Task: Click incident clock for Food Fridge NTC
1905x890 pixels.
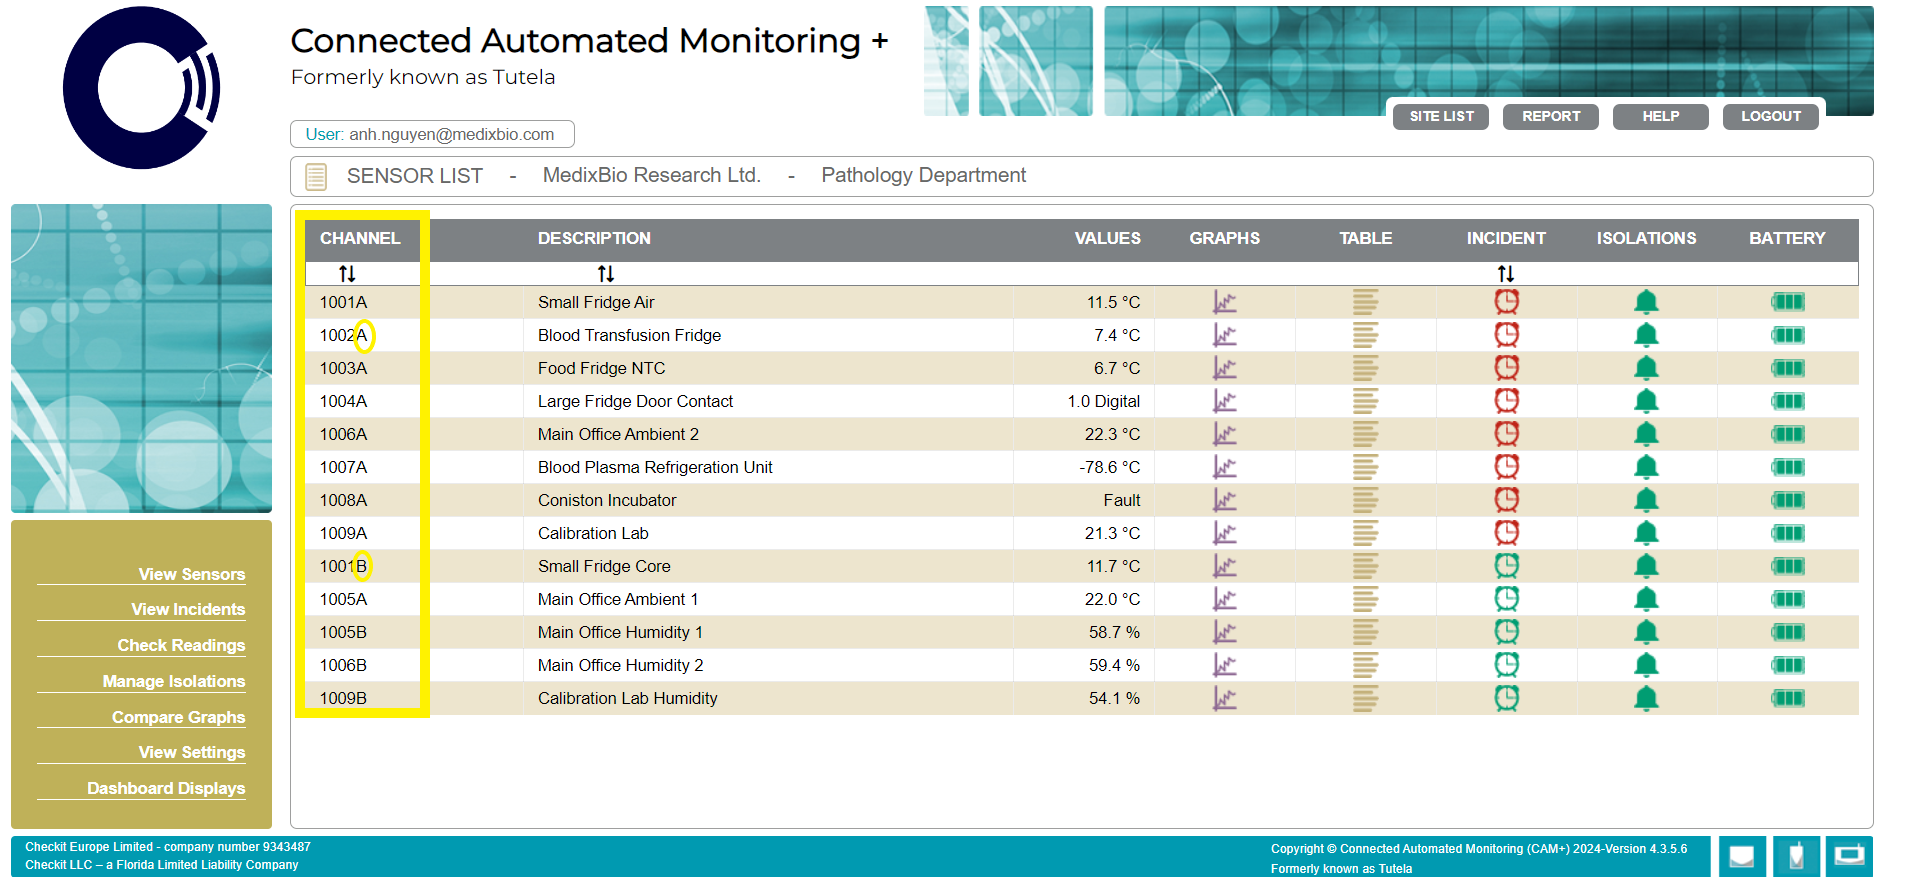Action: (x=1506, y=368)
